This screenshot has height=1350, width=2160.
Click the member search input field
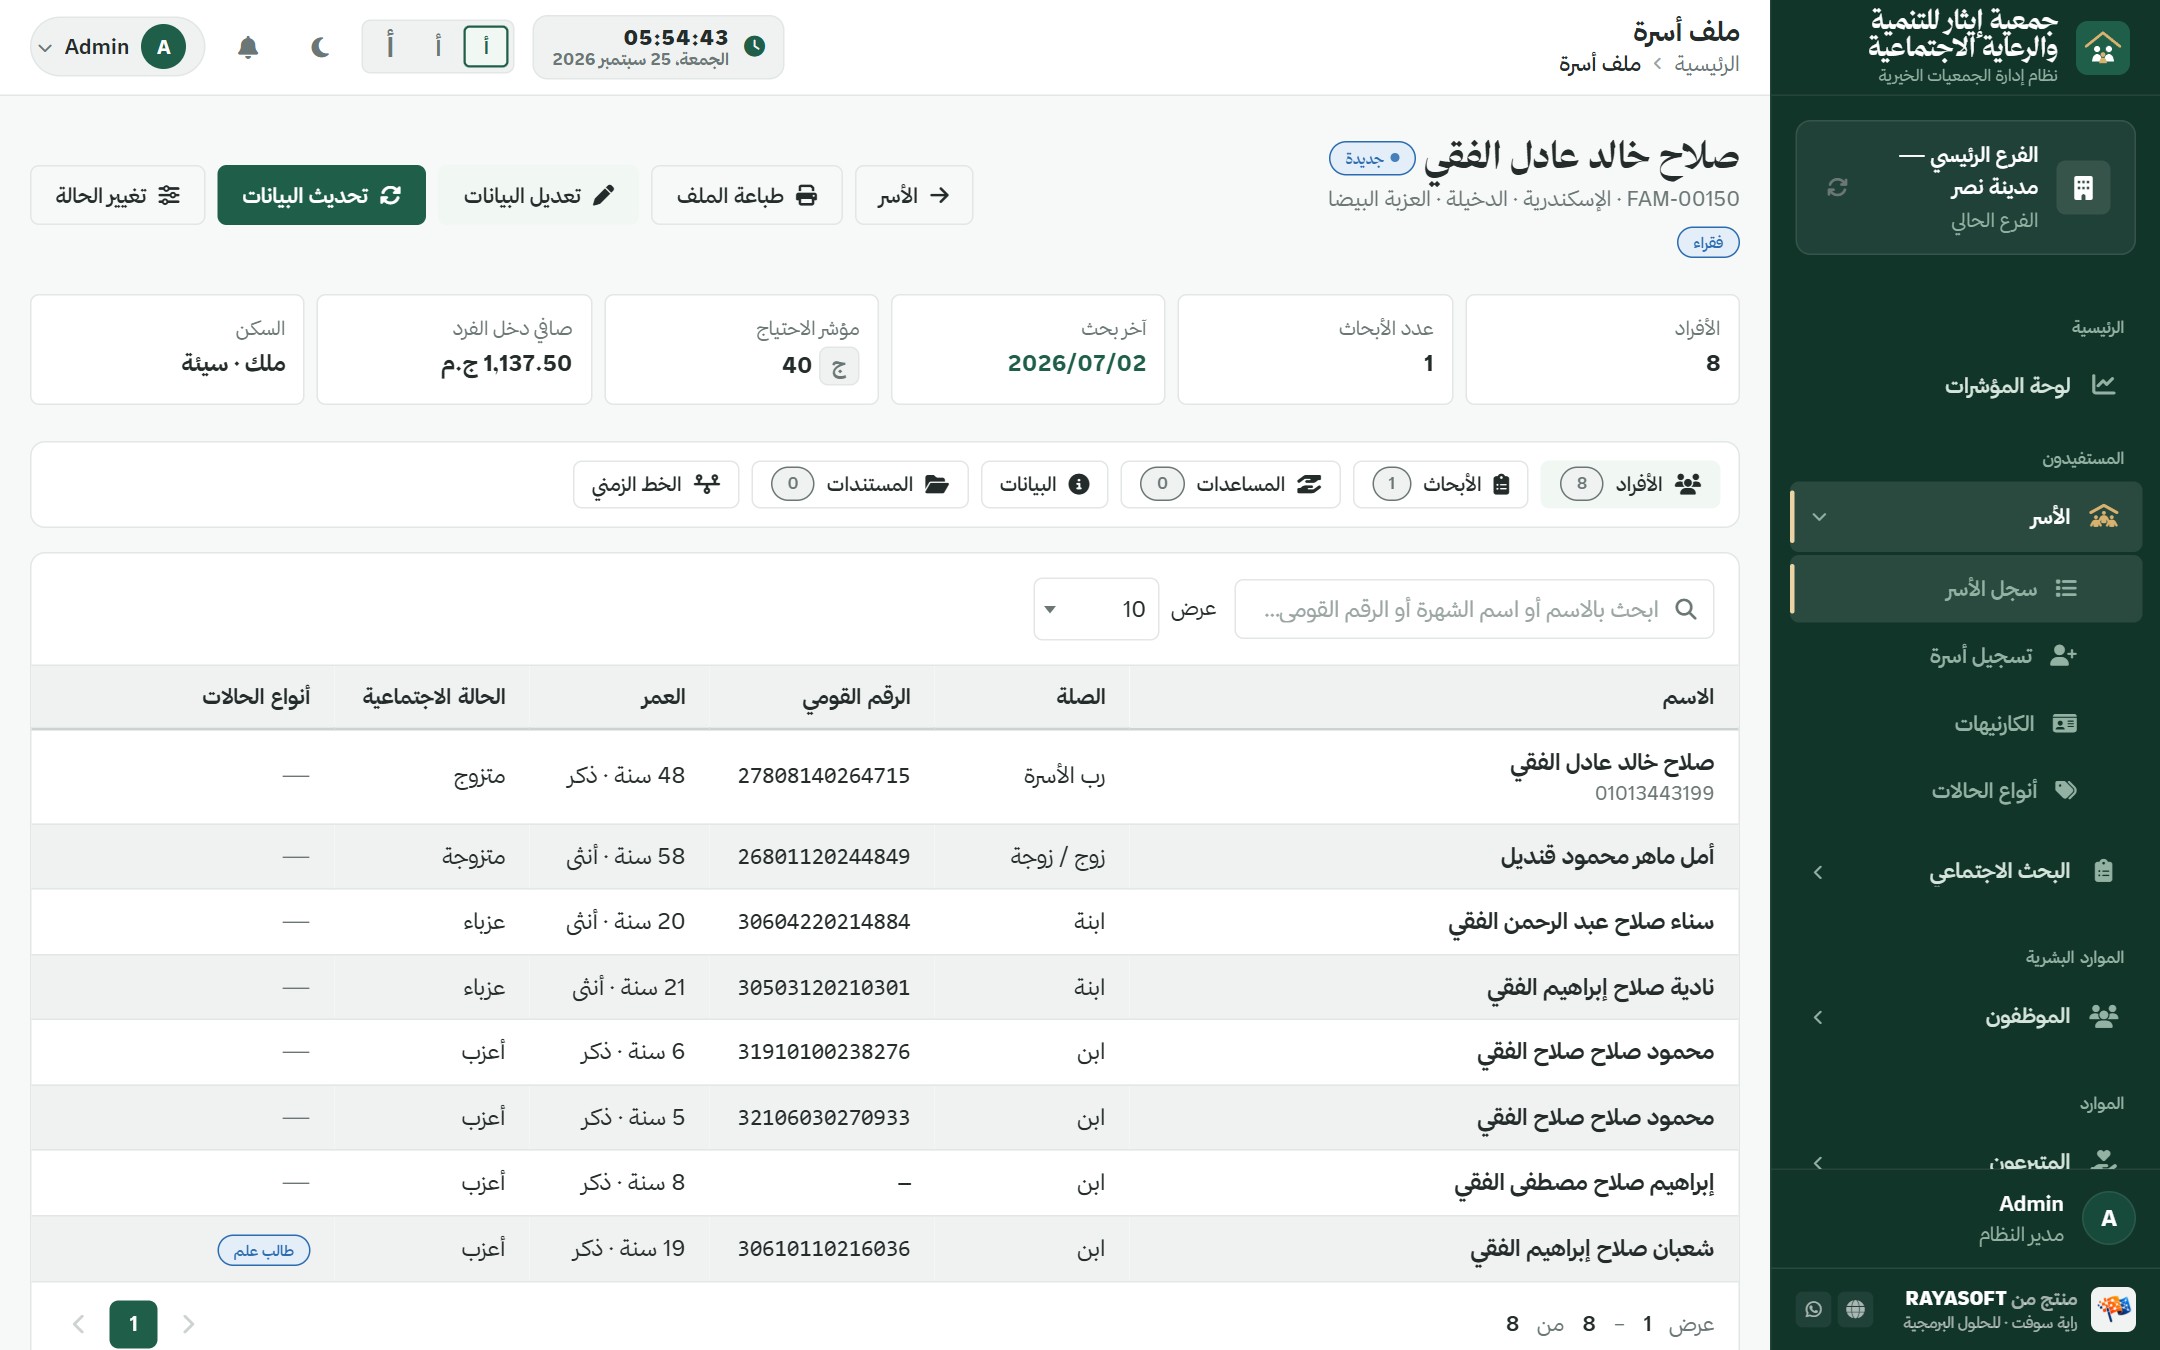tap(1474, 609)
